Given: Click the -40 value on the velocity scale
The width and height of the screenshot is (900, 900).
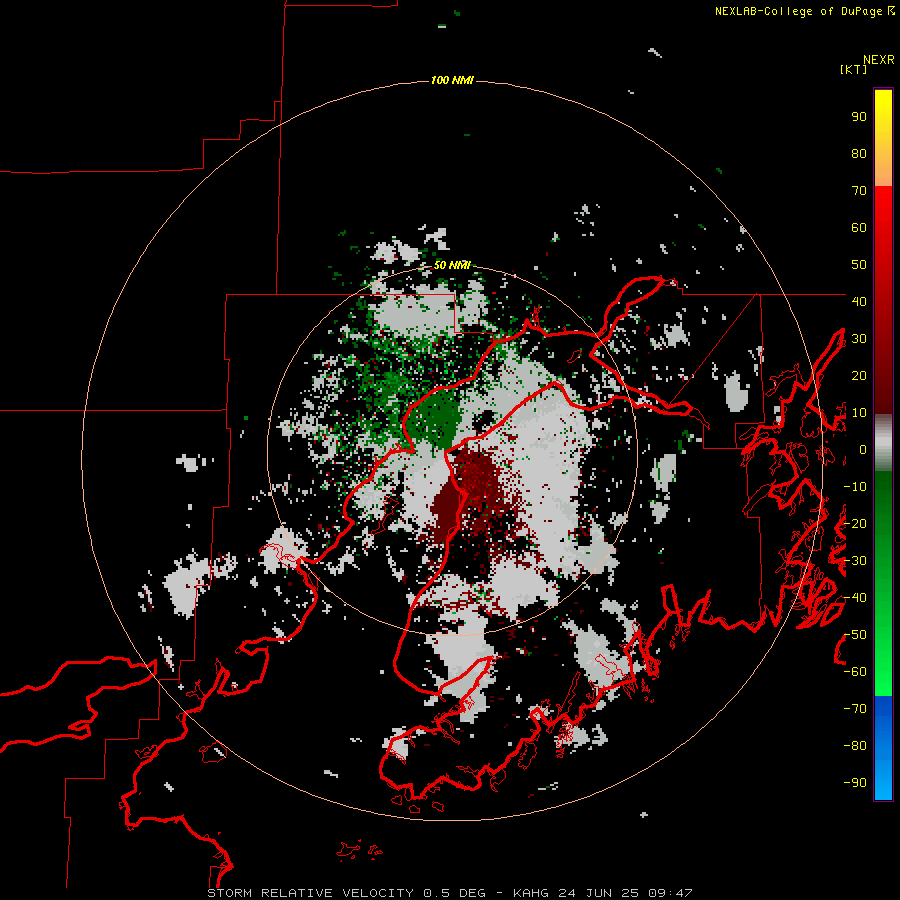Looking at the screenshot, I should click(855, 598).
